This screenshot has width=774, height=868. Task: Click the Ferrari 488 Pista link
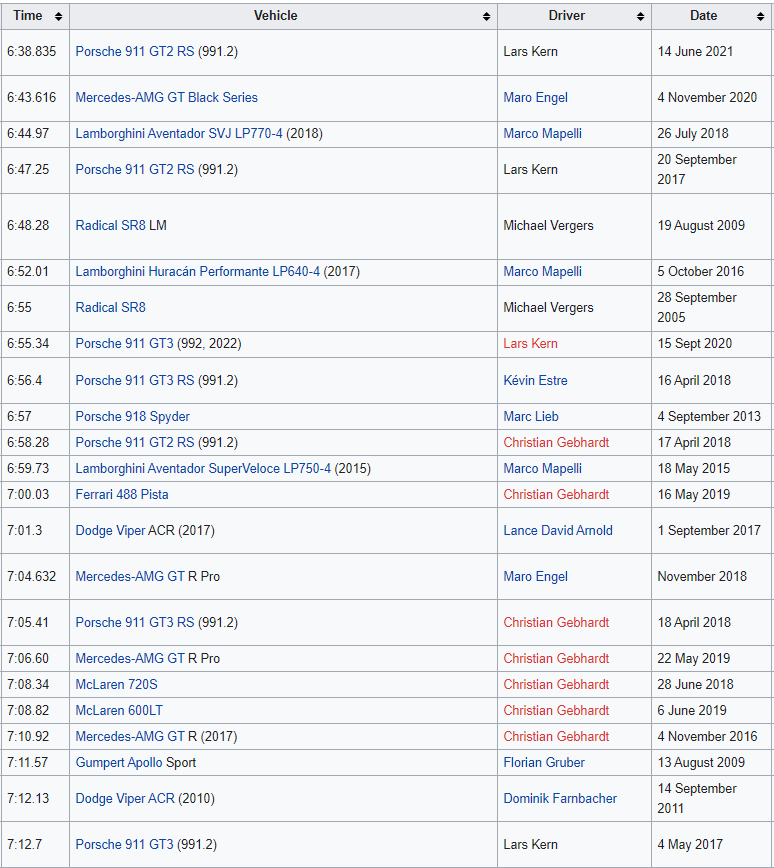click(x=122, y=494)
